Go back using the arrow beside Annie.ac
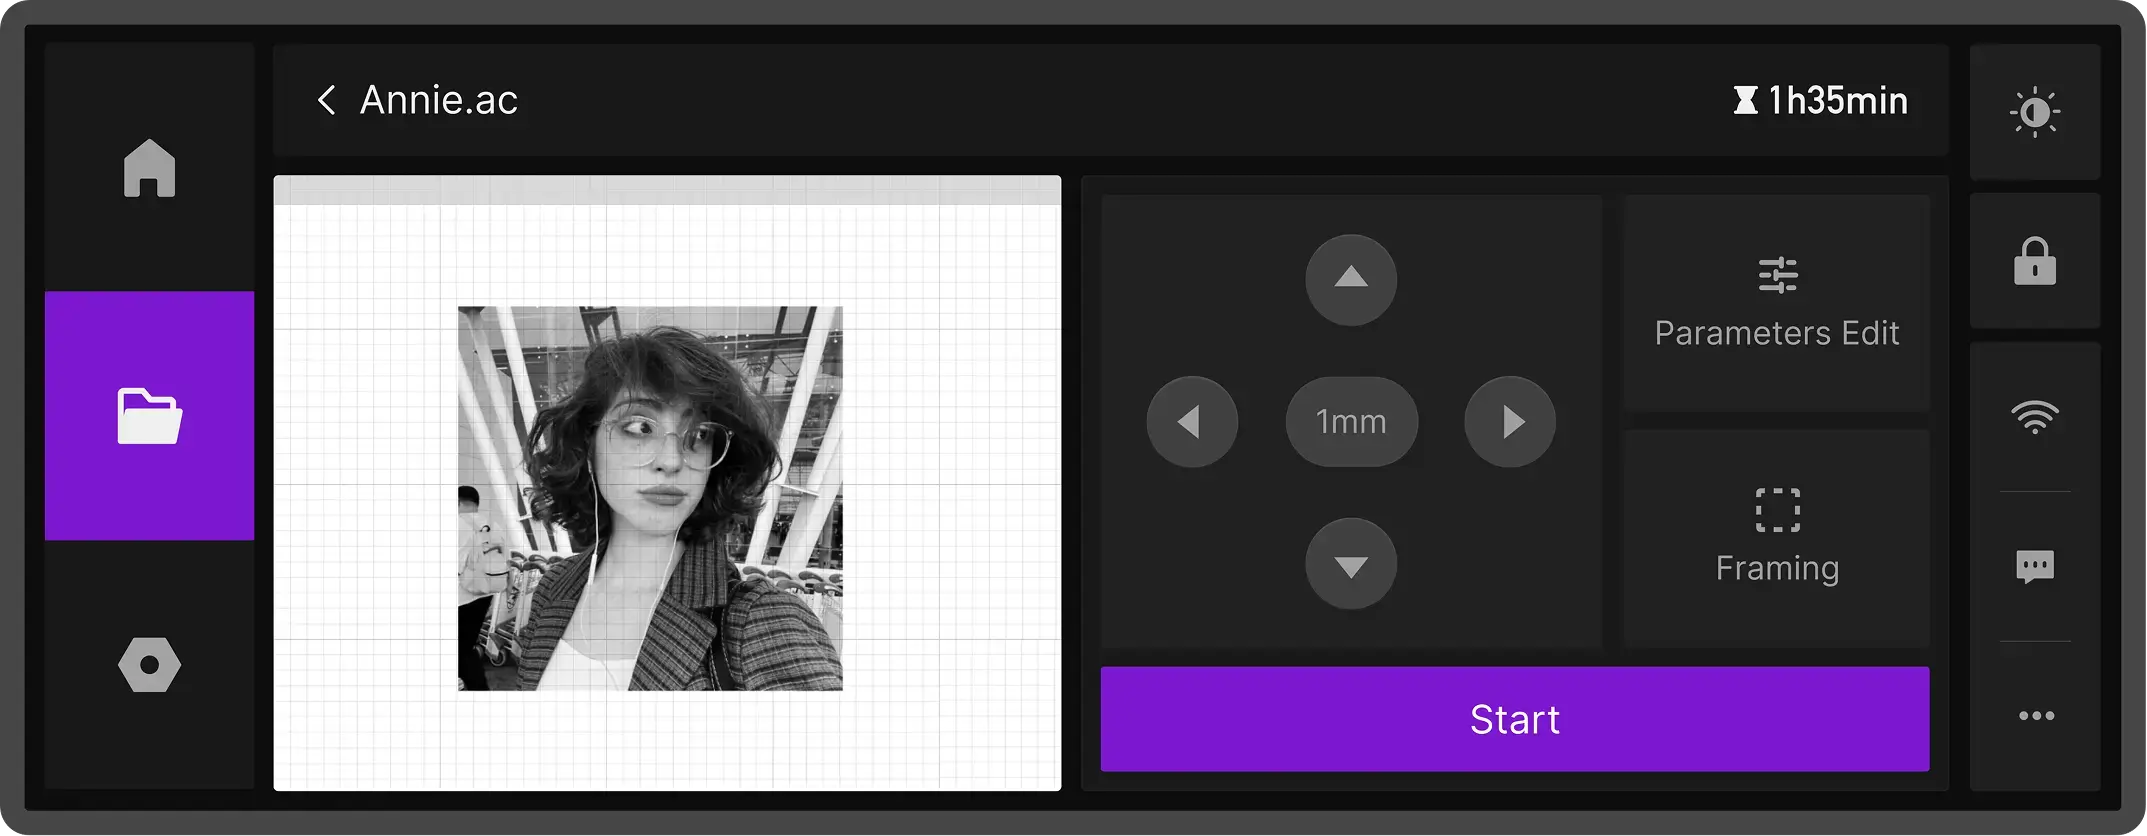The image size is (2147, 836). click(326, 100)
